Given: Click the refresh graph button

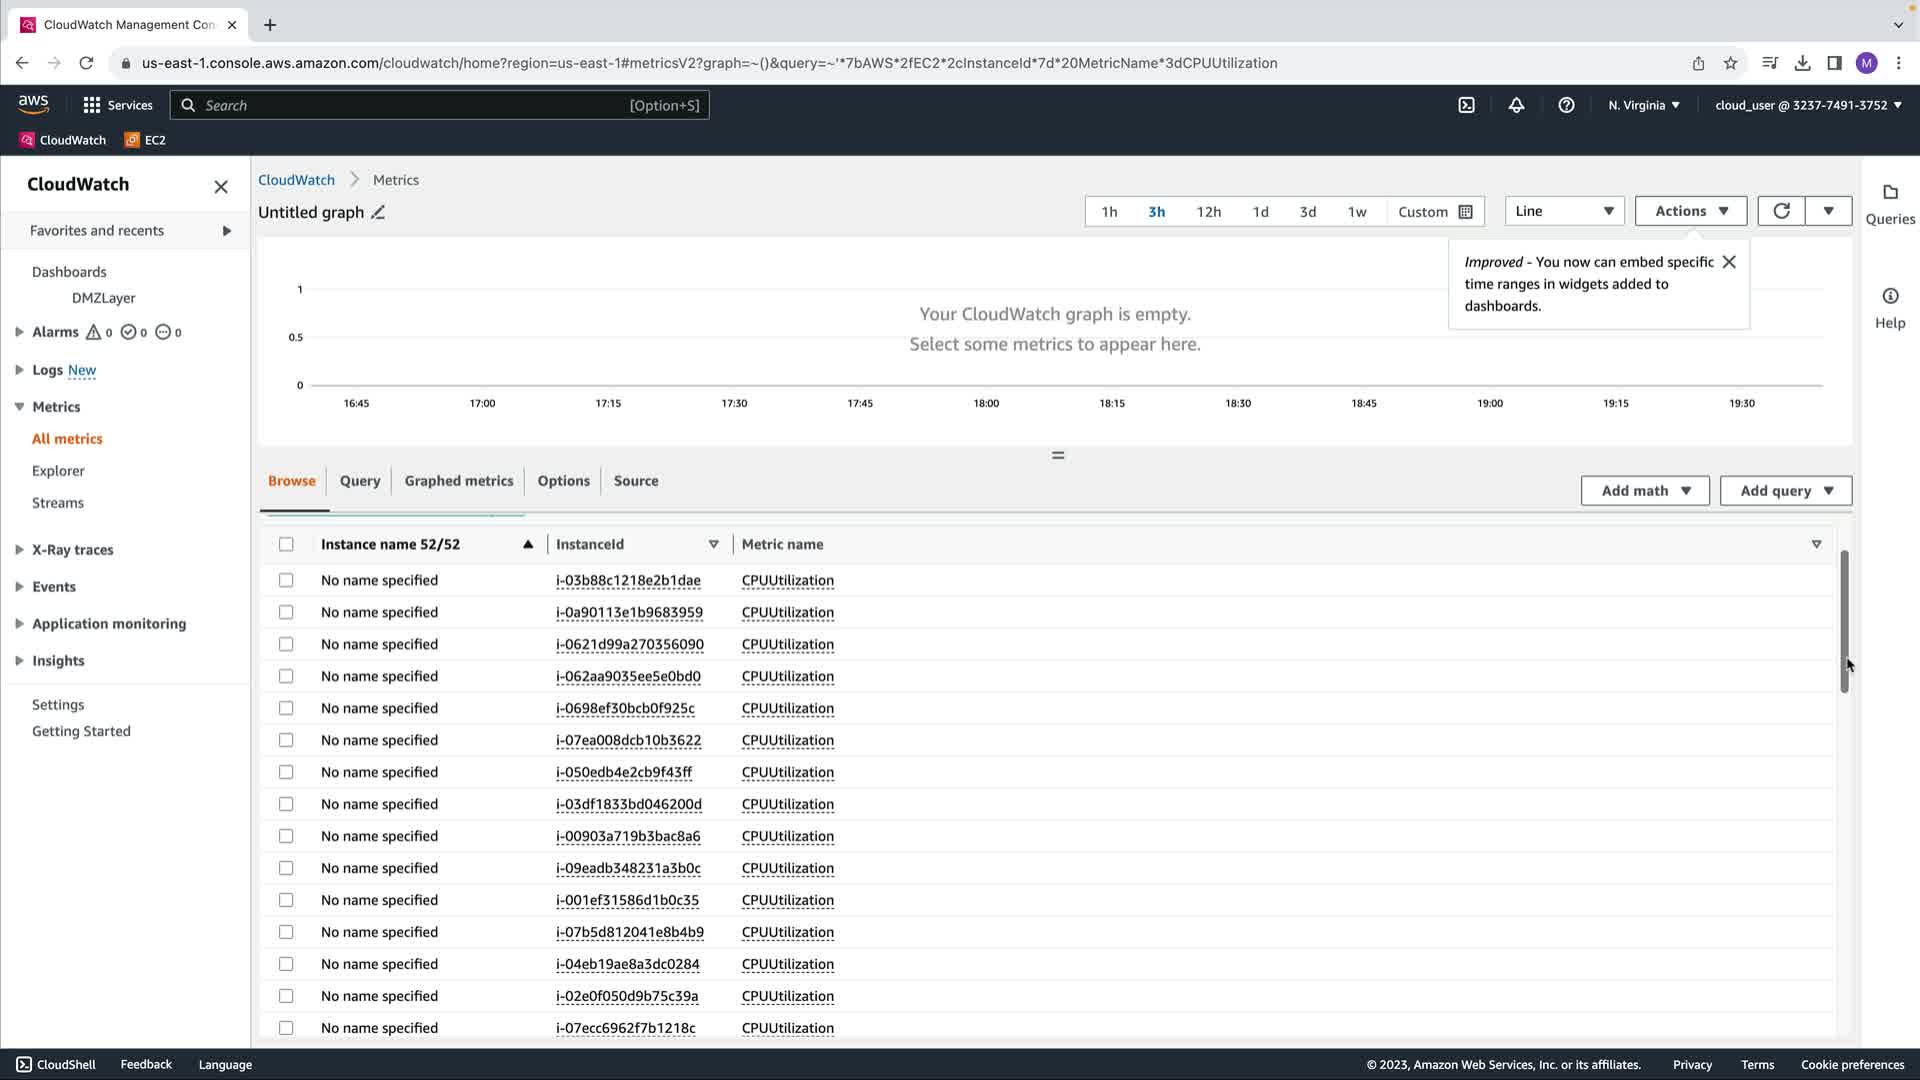Looking at the screenshot, I should [x=1781, y=211].
